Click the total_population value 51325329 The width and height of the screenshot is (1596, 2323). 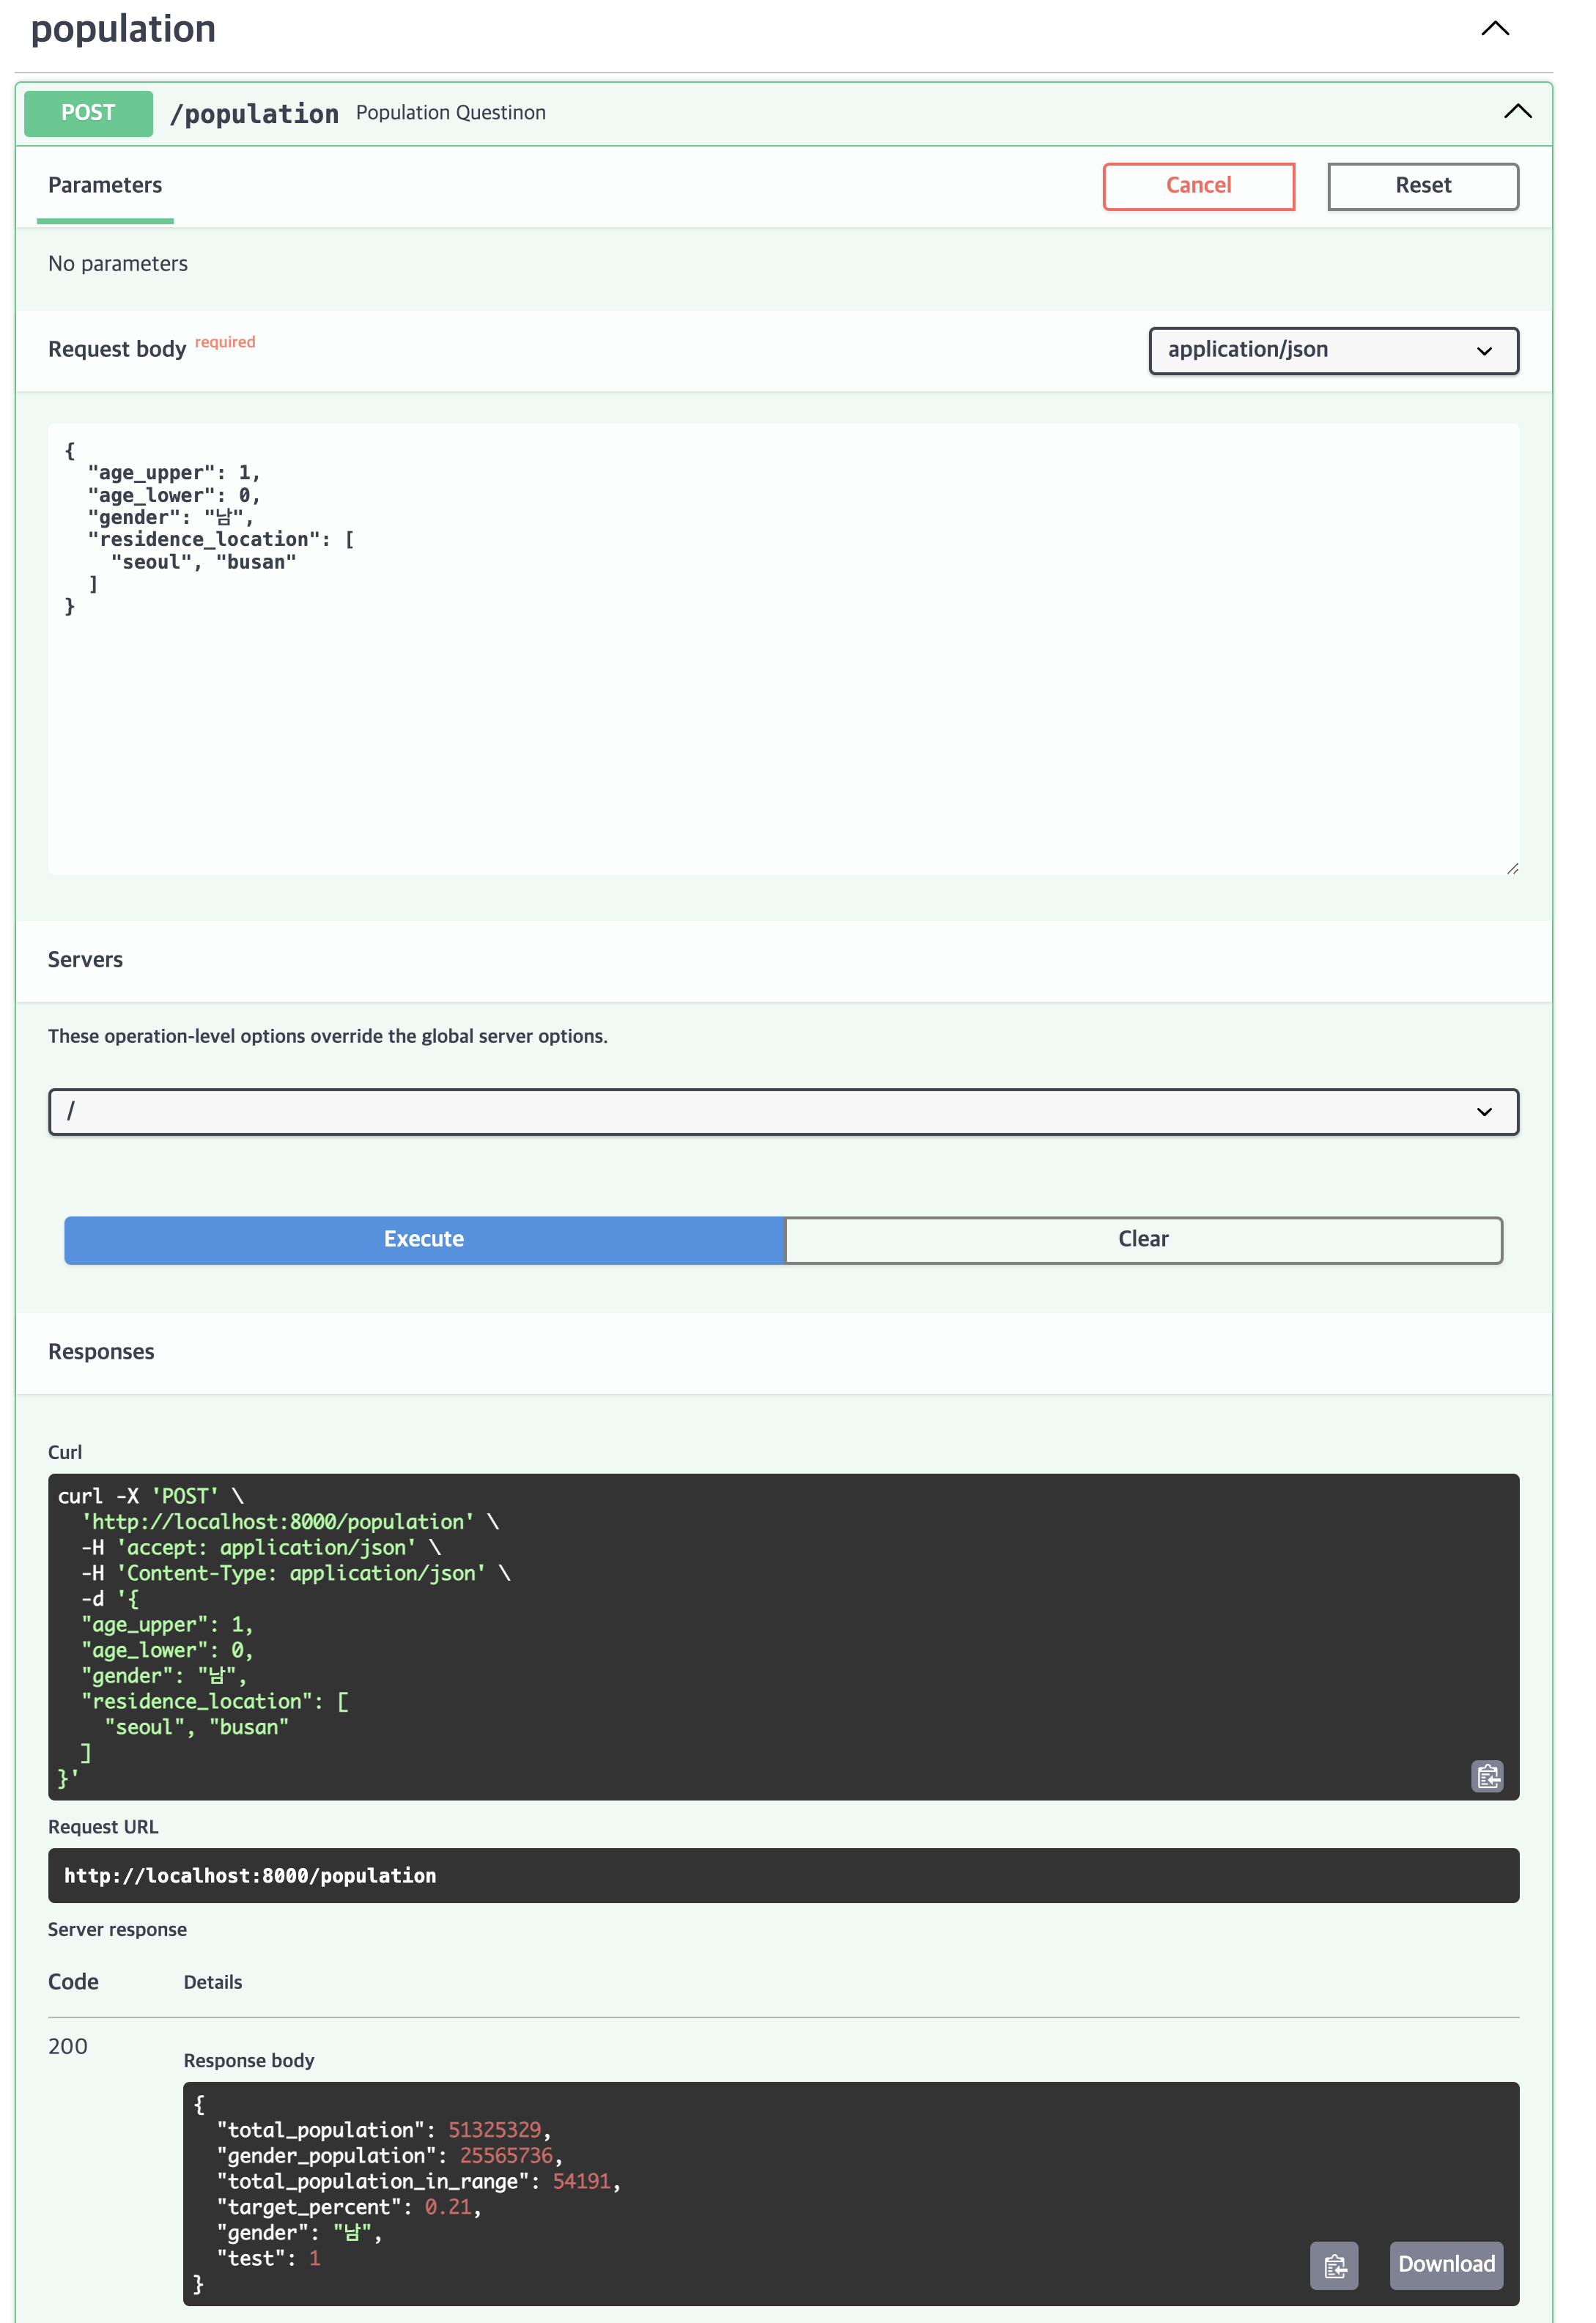(494, 2130)
